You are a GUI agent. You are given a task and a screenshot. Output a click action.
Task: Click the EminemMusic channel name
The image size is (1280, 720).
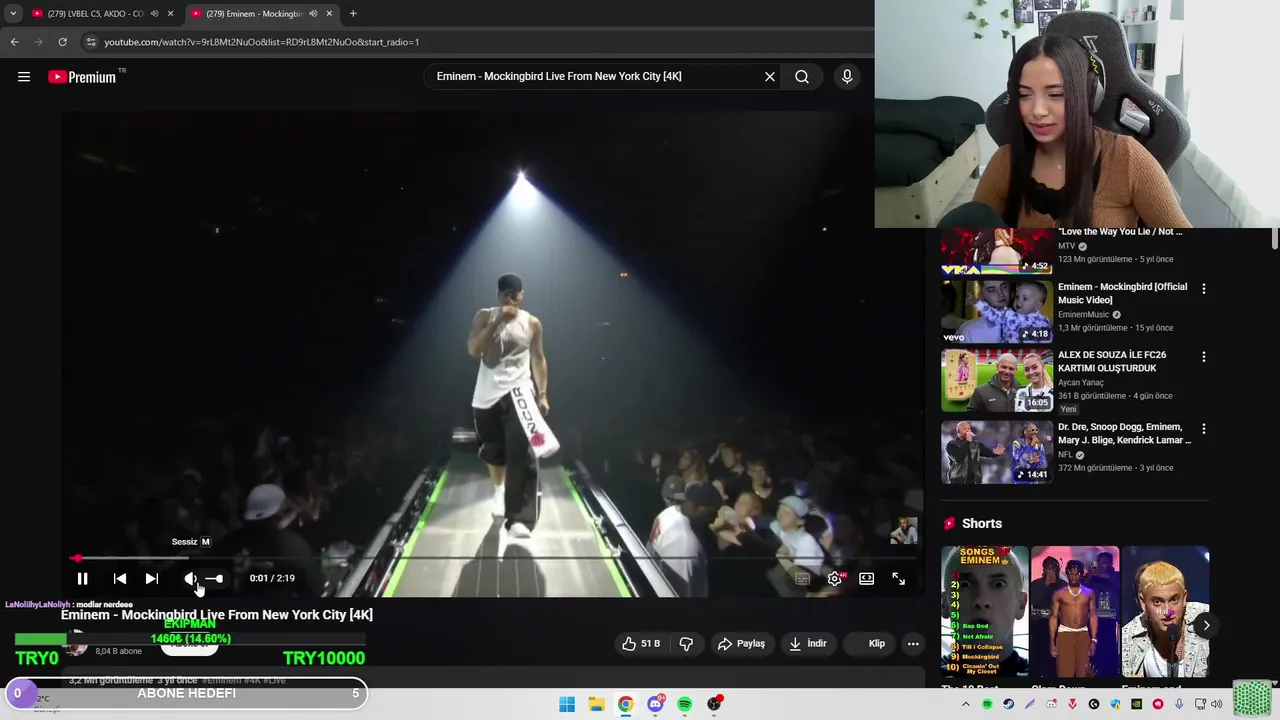pyautogui.click(x=1084, y=314)
